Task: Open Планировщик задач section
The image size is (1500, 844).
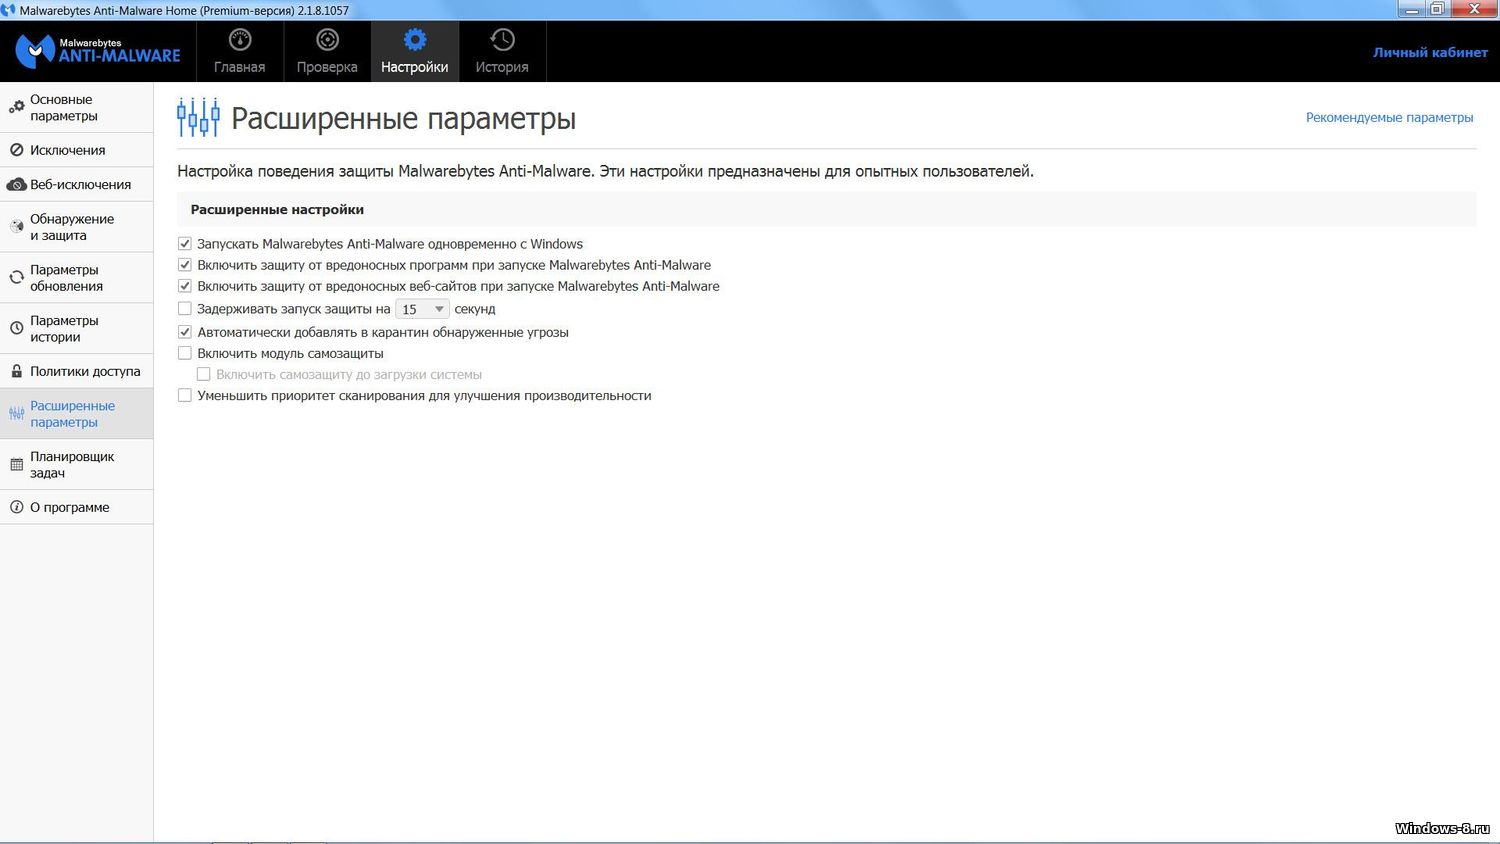Action: pyautogui.click(x=77, y=464)
